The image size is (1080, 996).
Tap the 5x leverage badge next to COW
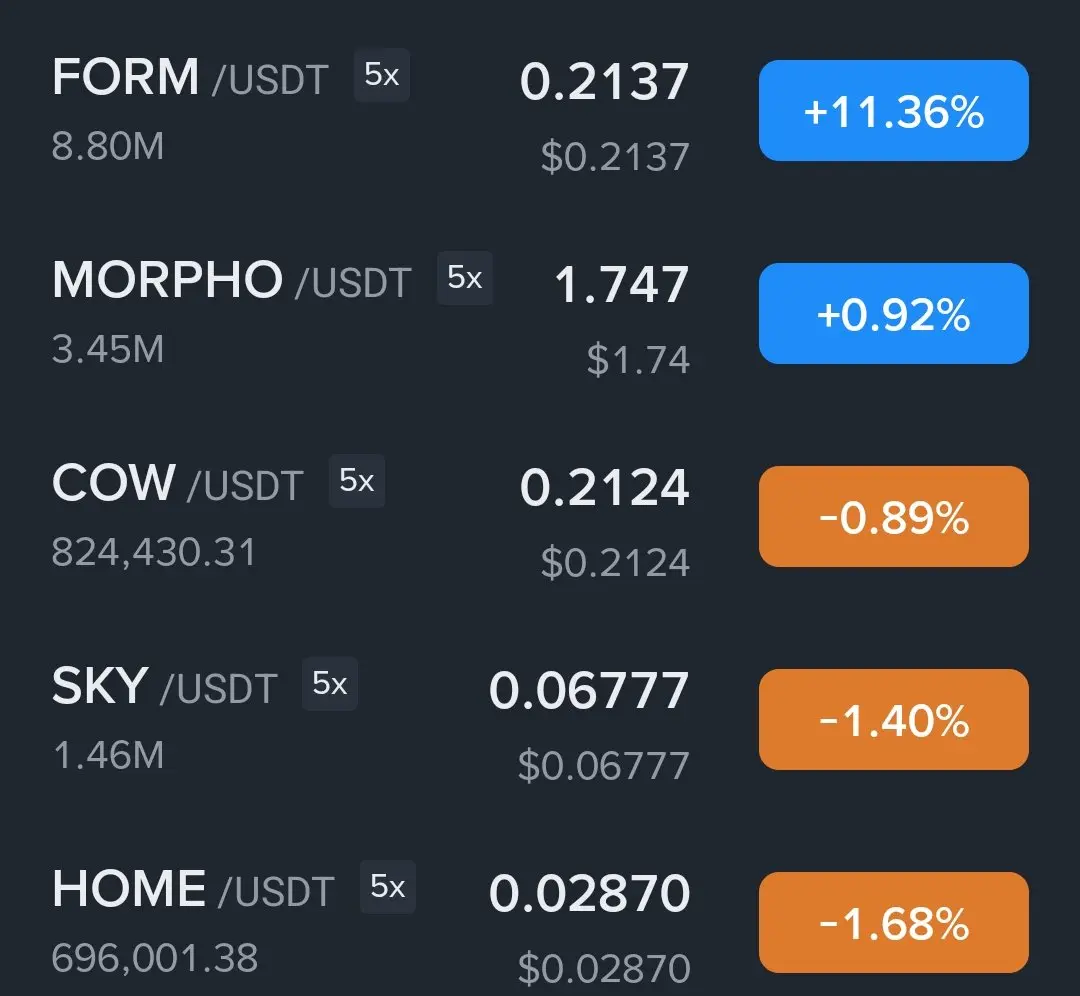coord(357,481)
